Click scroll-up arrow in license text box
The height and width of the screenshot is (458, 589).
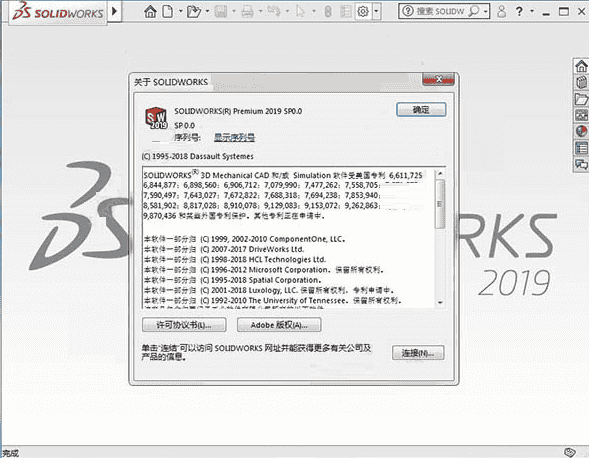point(440,174)
